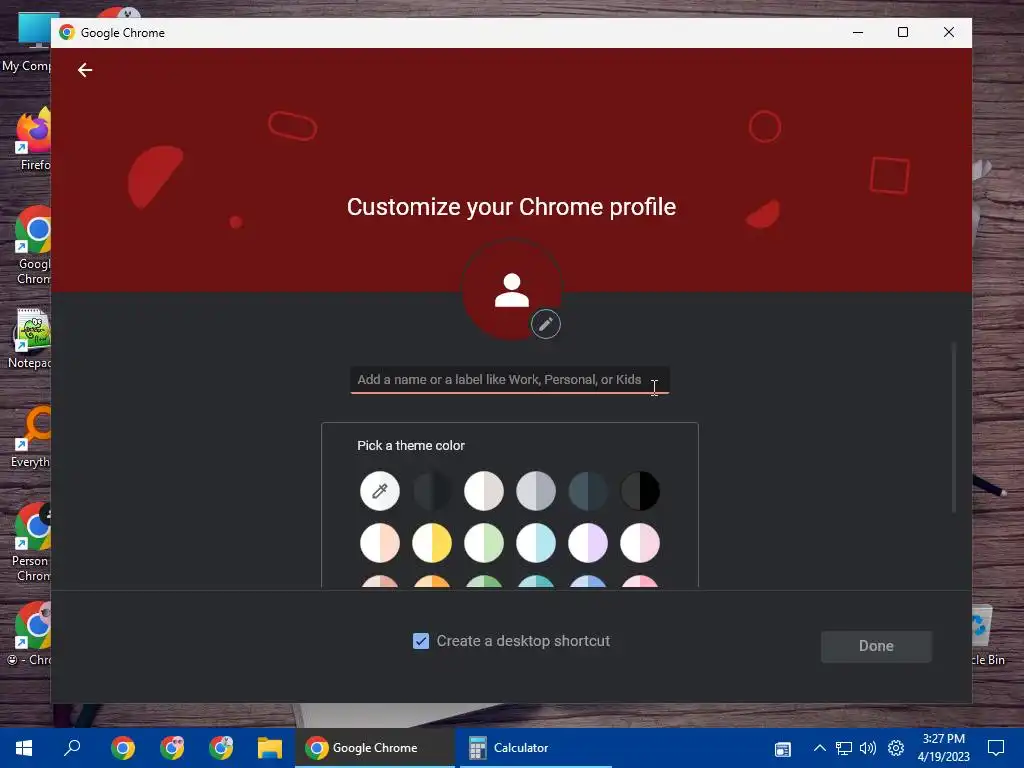This screenshot has width=1024, height=768.
Task: Select Person Chrome desktop shortcut
Action: (31, 543)
